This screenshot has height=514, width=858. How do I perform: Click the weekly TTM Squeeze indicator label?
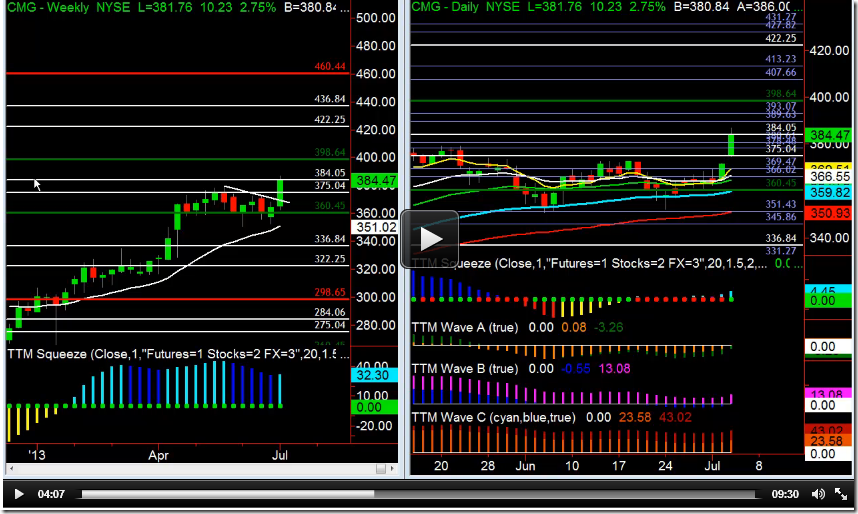(x=177, y=354)
